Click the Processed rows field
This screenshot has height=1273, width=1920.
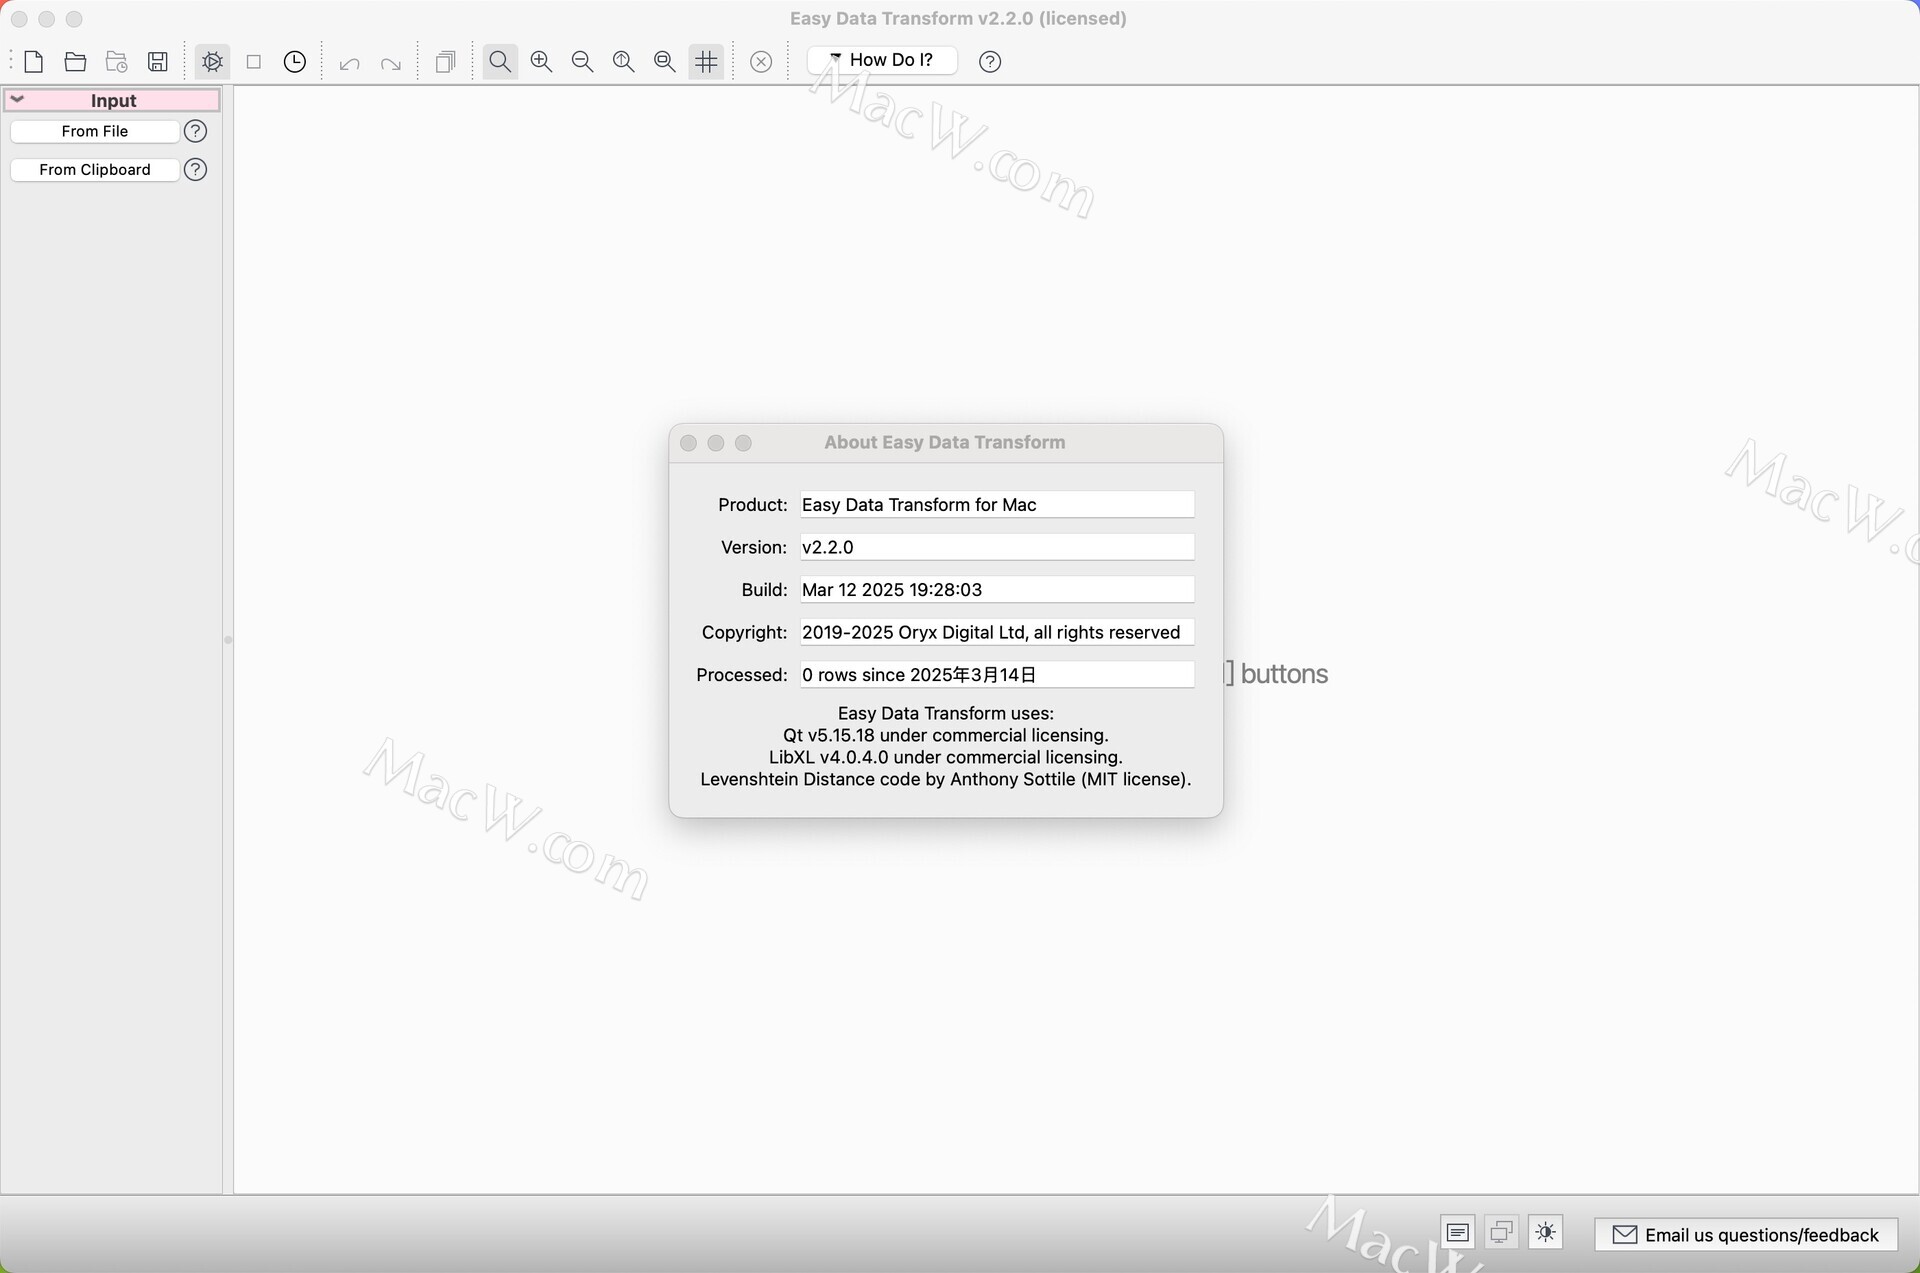(997, 675)
